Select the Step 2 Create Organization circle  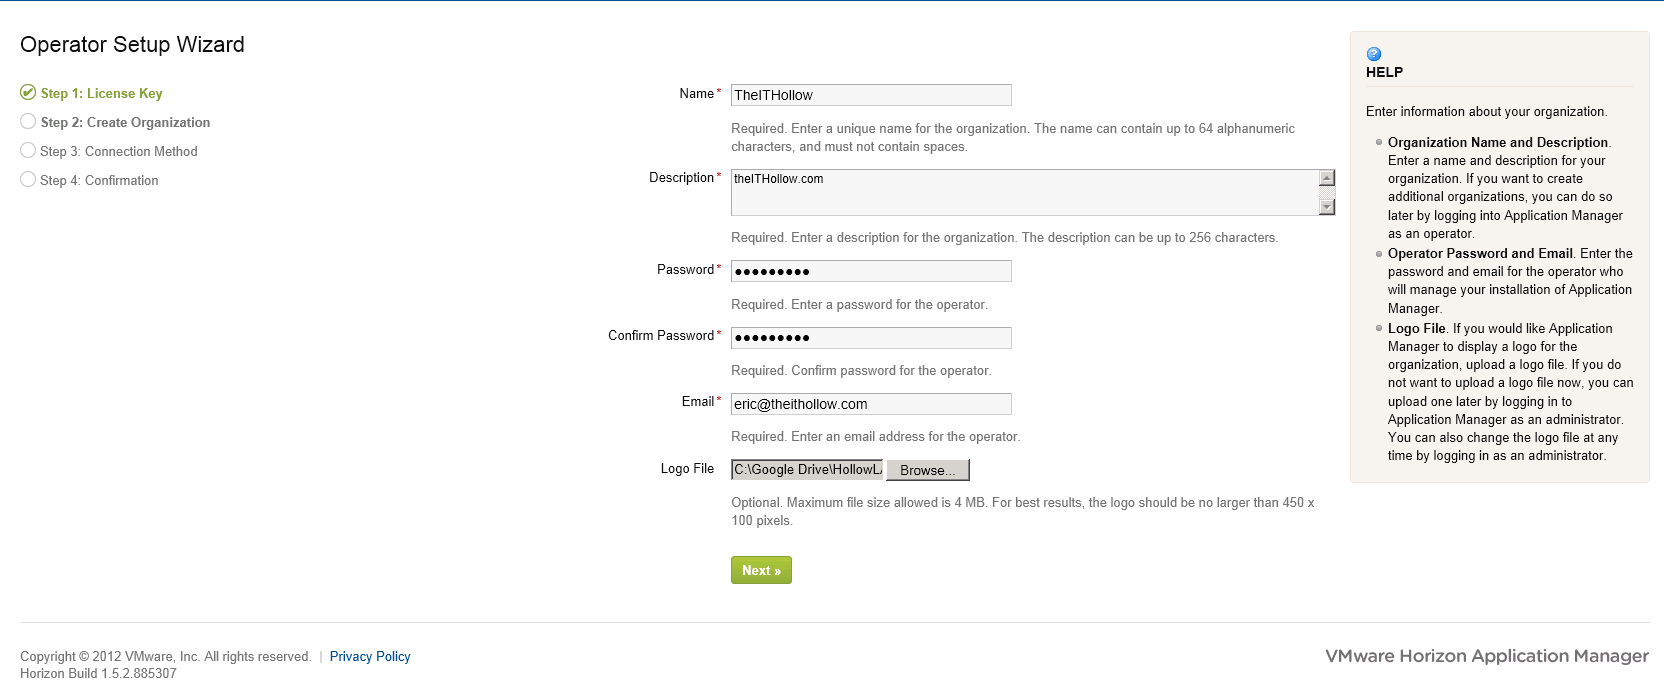(28, 121)
